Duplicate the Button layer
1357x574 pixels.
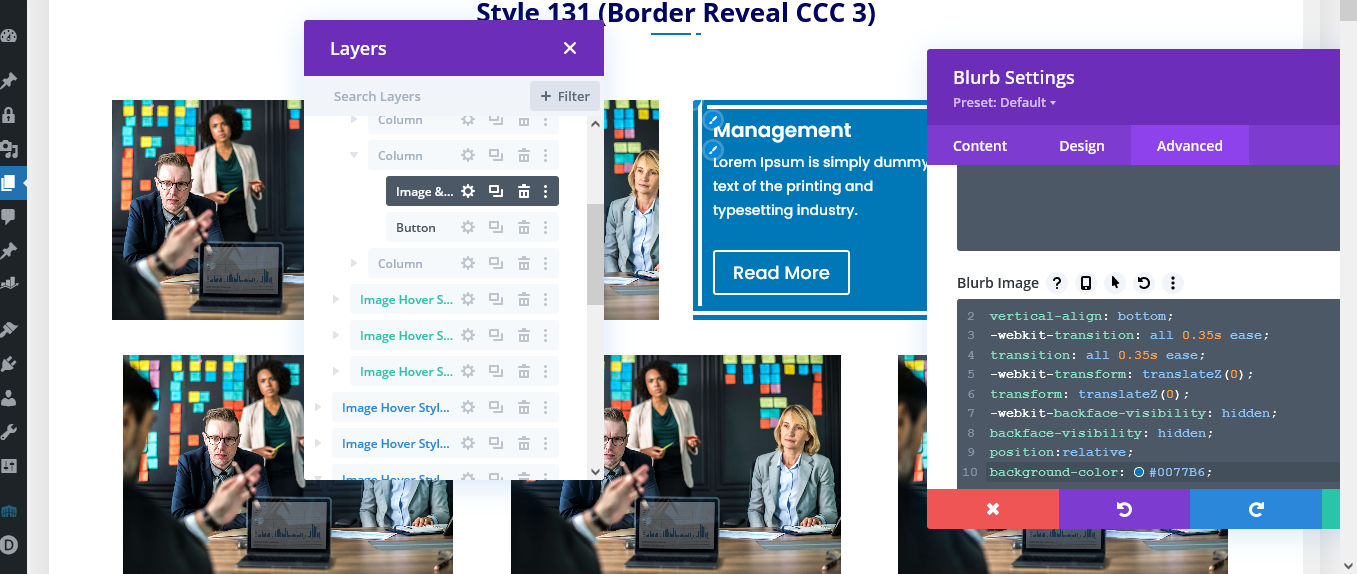(495, 227)
